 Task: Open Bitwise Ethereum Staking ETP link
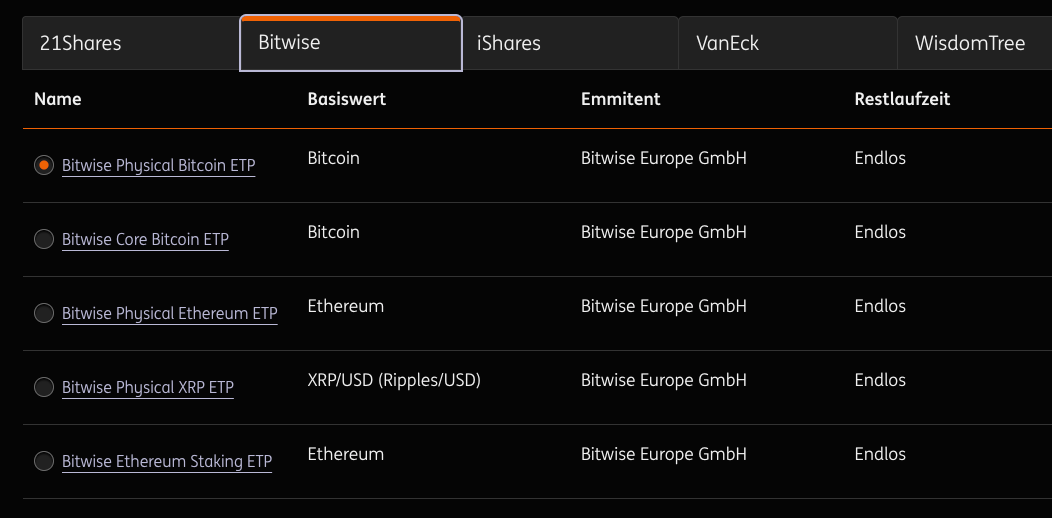(167, 462)
